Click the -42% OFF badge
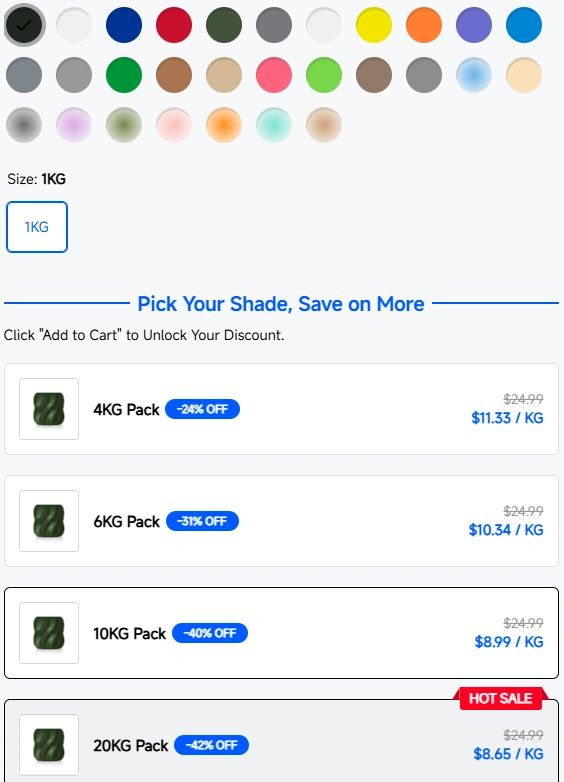The height and width of the screenshot is (782, 564). pyautogui.click(x=211, y=745)
